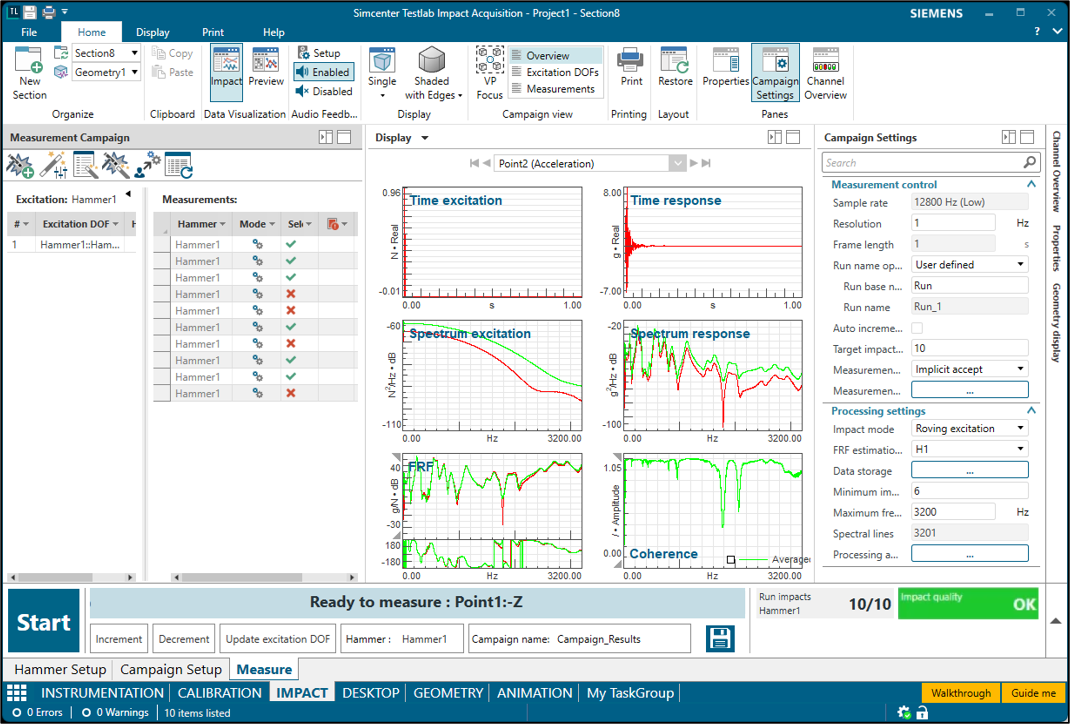The height and width of the screenshot is (724, 1070).
Task: Select Disabled audio feedback option
Action: (x=323, y=91)
